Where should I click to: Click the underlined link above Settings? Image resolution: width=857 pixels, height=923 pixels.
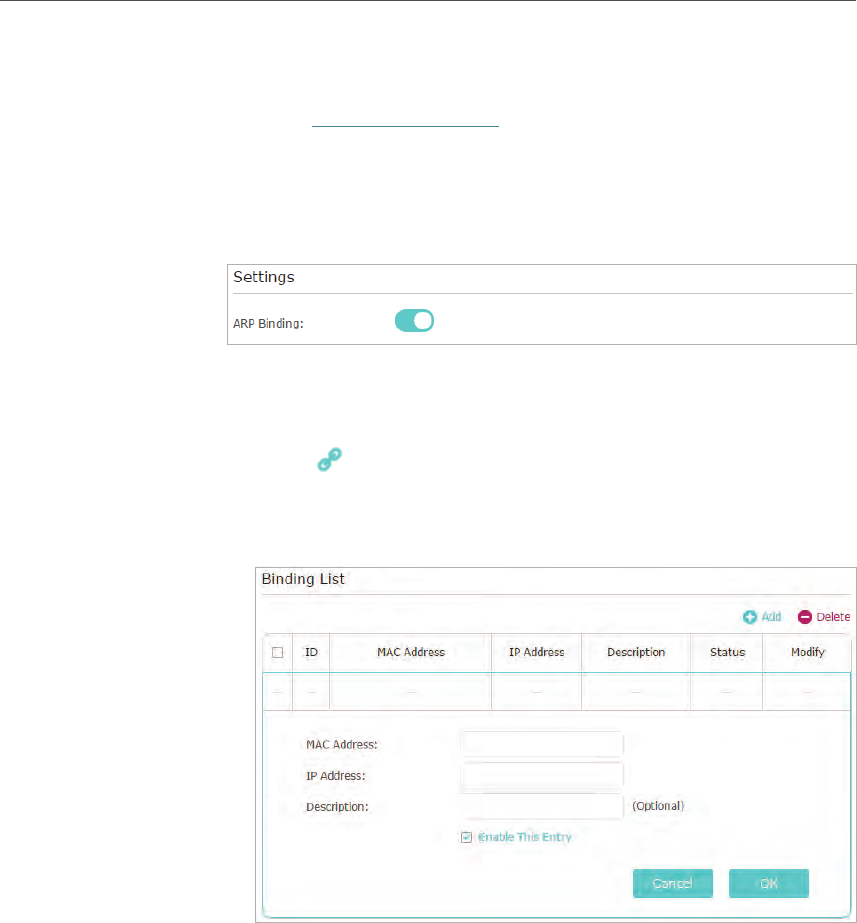tap(405, 125)
